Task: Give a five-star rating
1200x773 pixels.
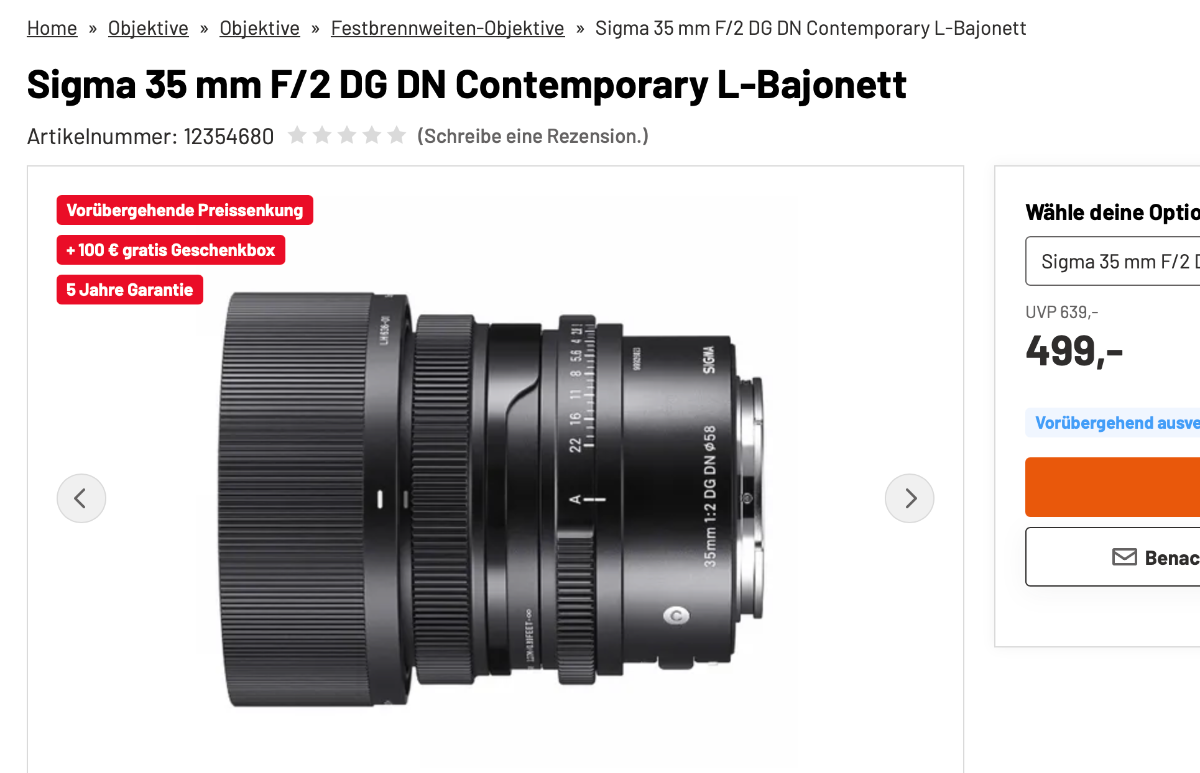Action: coord(397,135)
